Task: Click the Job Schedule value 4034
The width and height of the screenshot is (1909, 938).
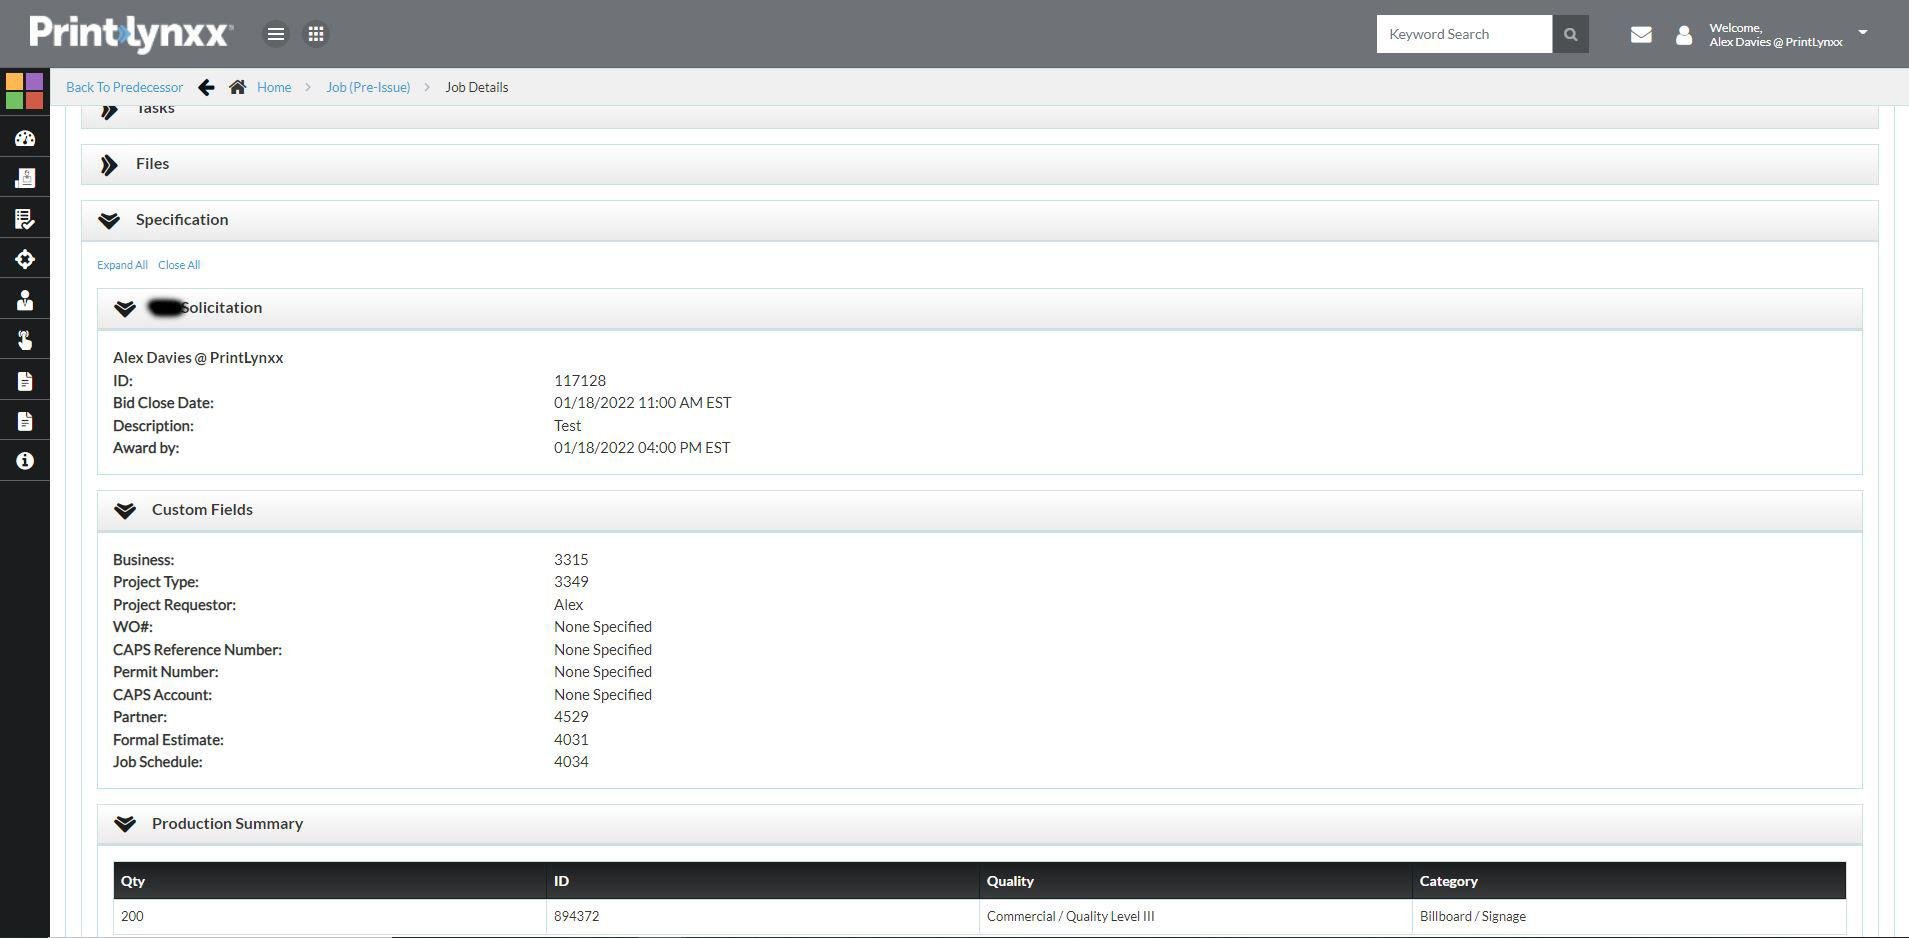Action: click(x=571, y=762)
